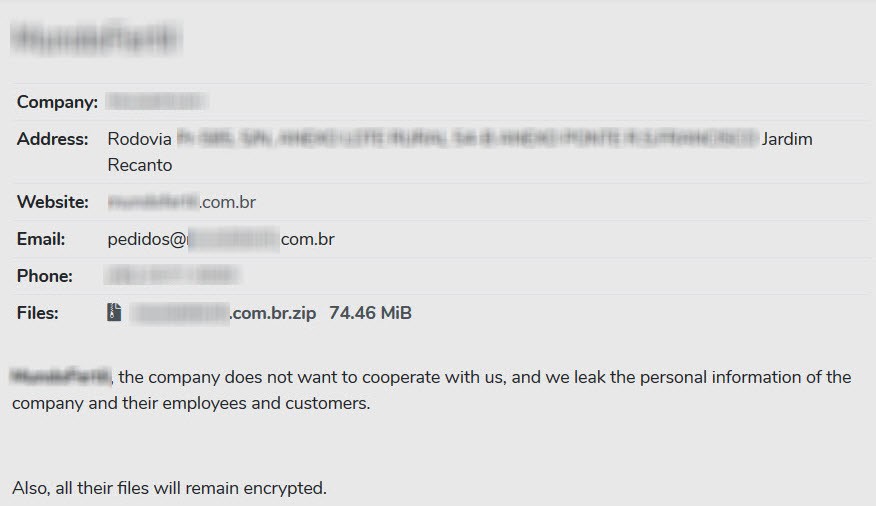
Task: Click the 74.46 MiB file size
Action: (x=370, y=313)
